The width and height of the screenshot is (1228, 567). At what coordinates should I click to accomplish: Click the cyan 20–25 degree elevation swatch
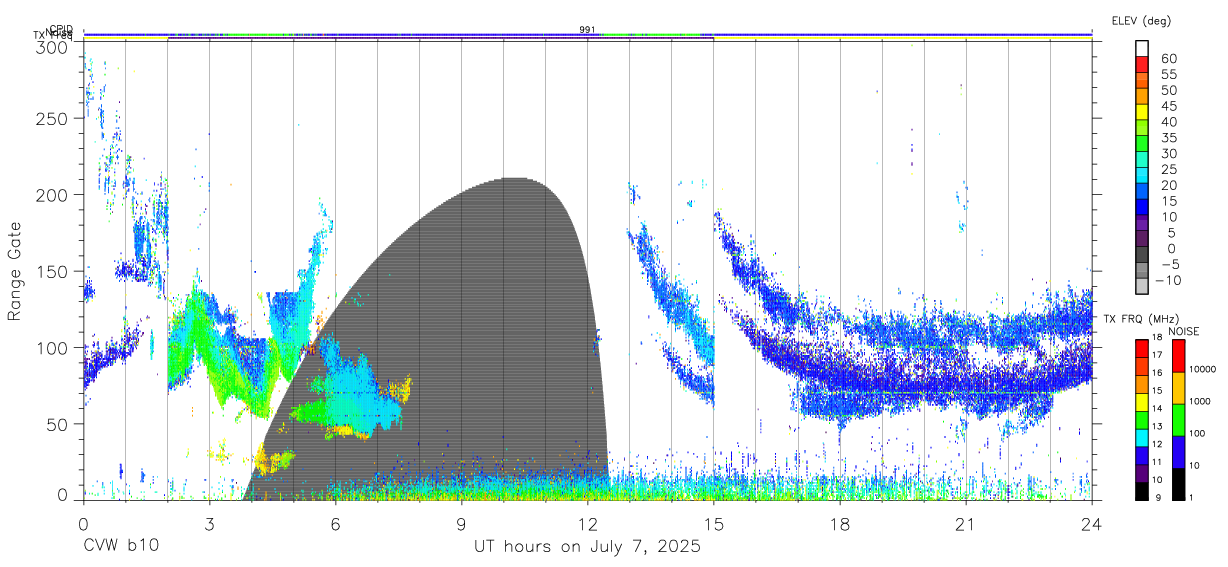point(1142,176)
